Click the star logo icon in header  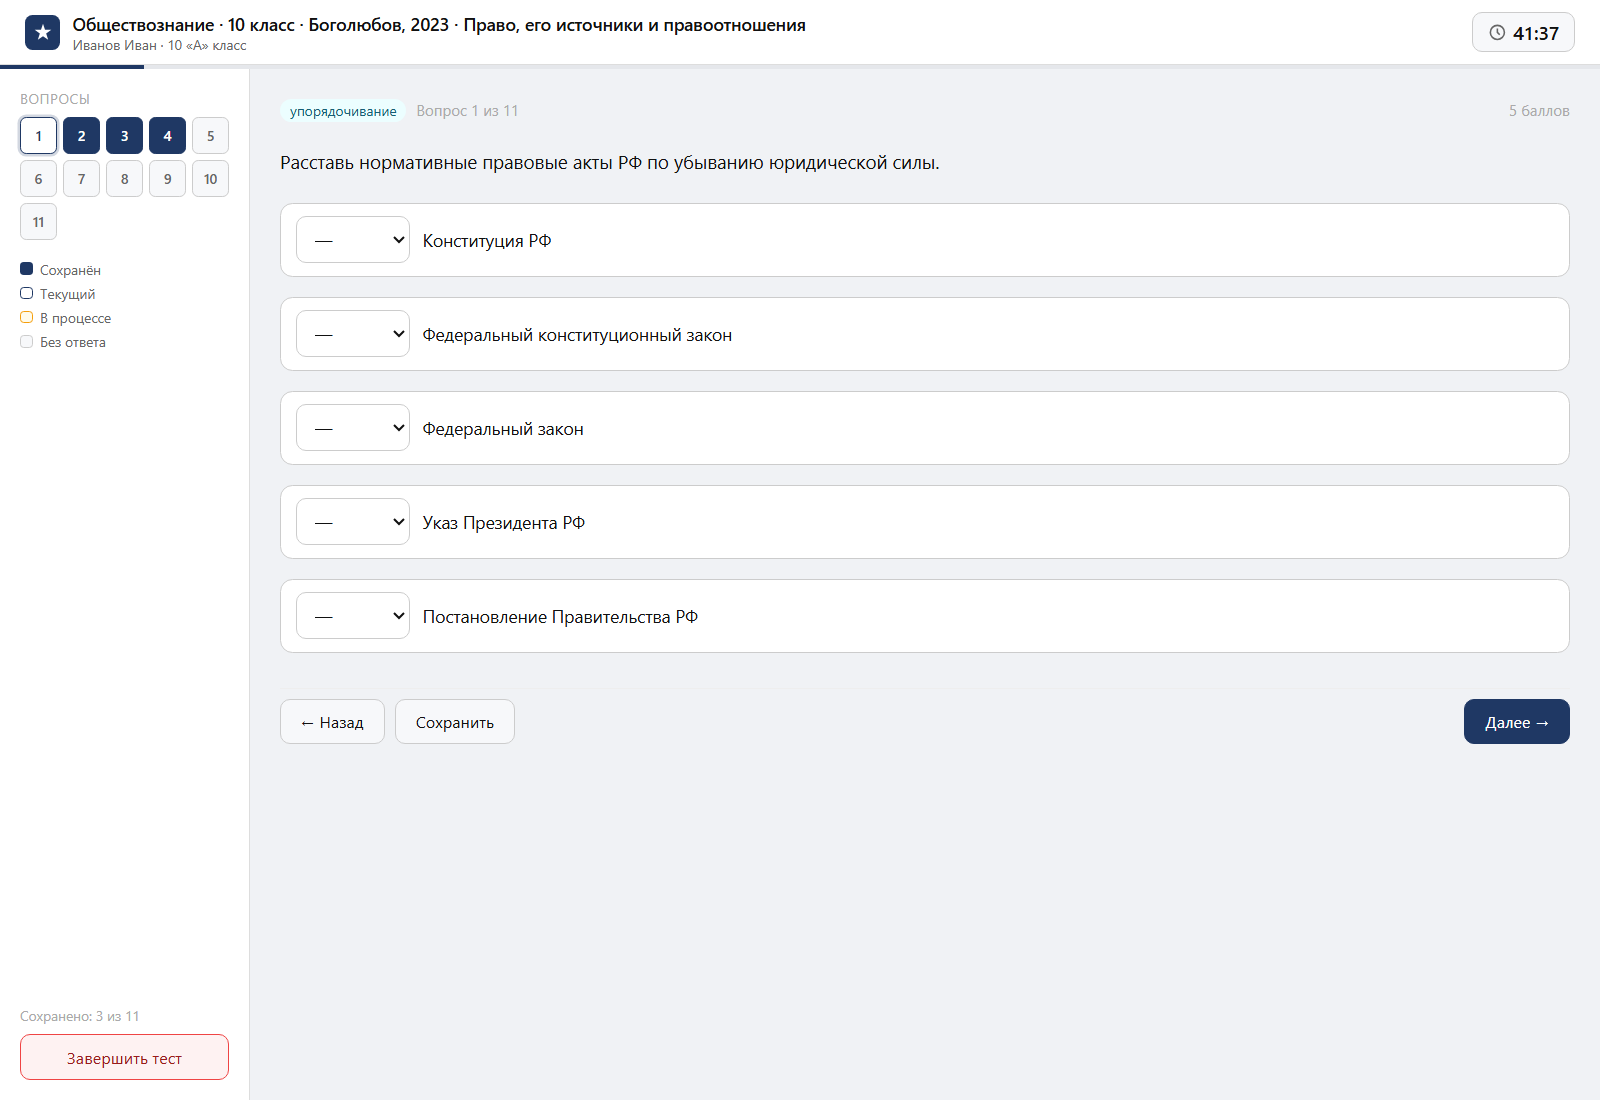42,33
